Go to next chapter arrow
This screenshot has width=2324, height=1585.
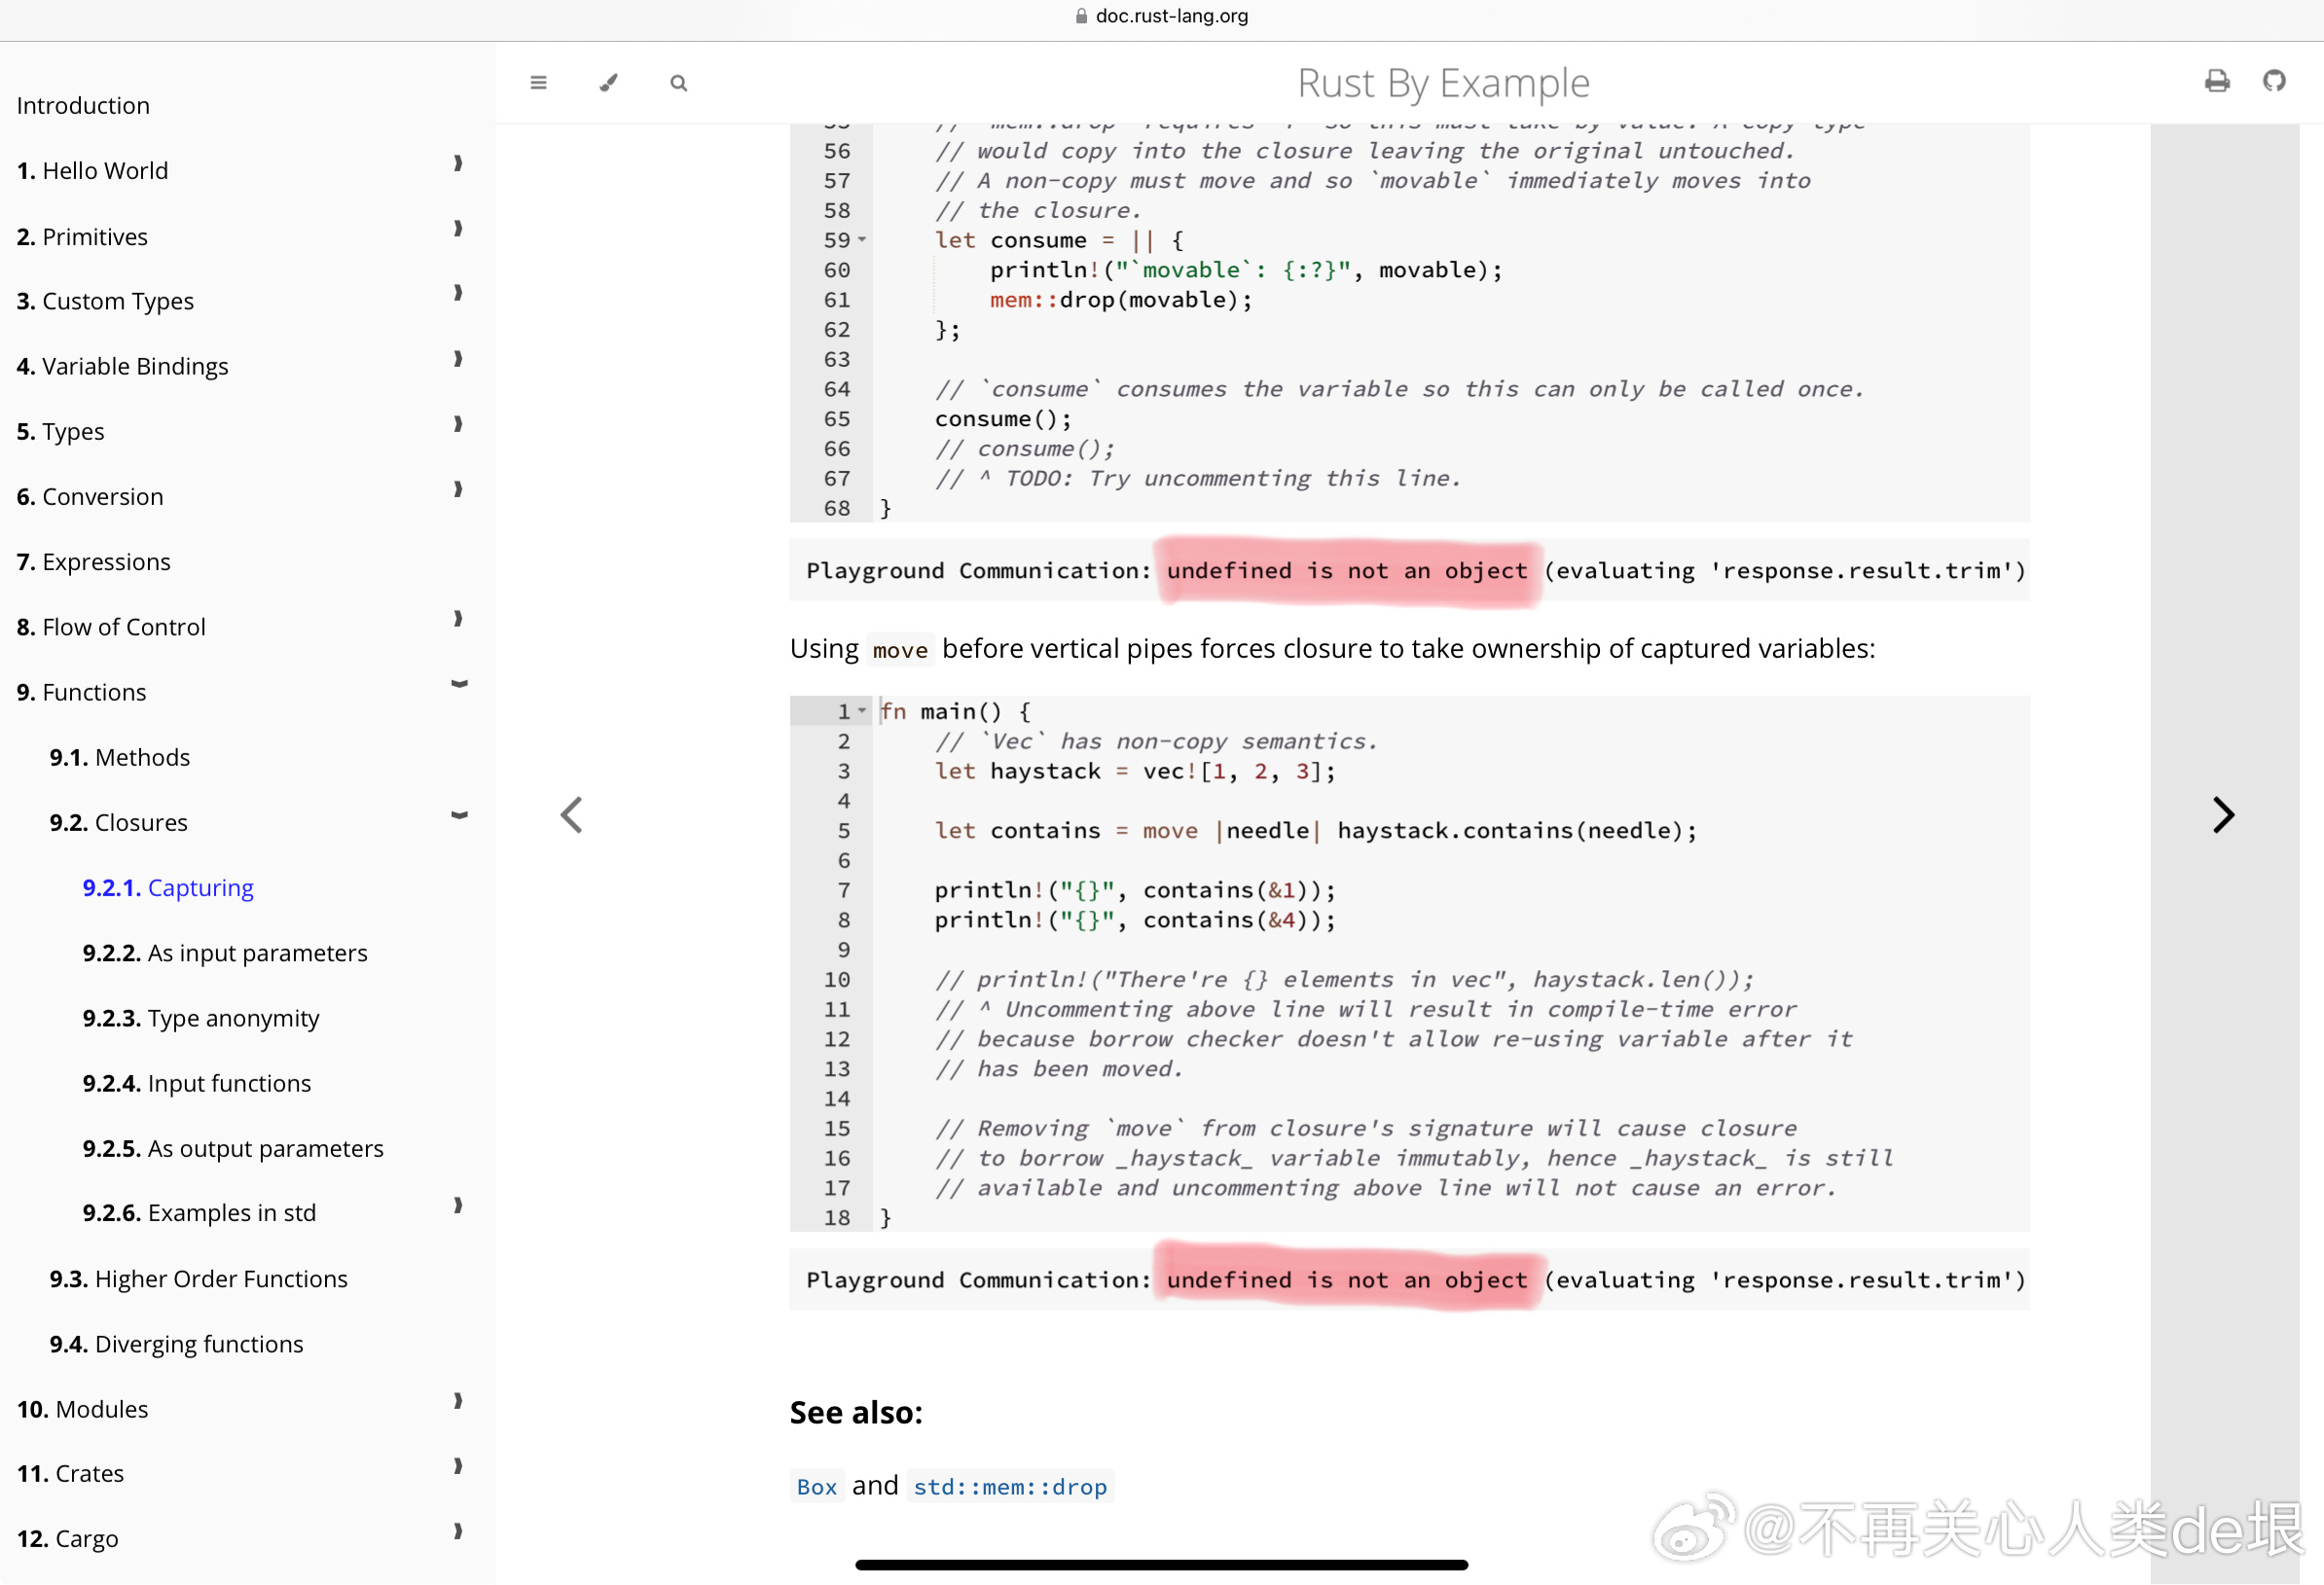pos(2222,815)
